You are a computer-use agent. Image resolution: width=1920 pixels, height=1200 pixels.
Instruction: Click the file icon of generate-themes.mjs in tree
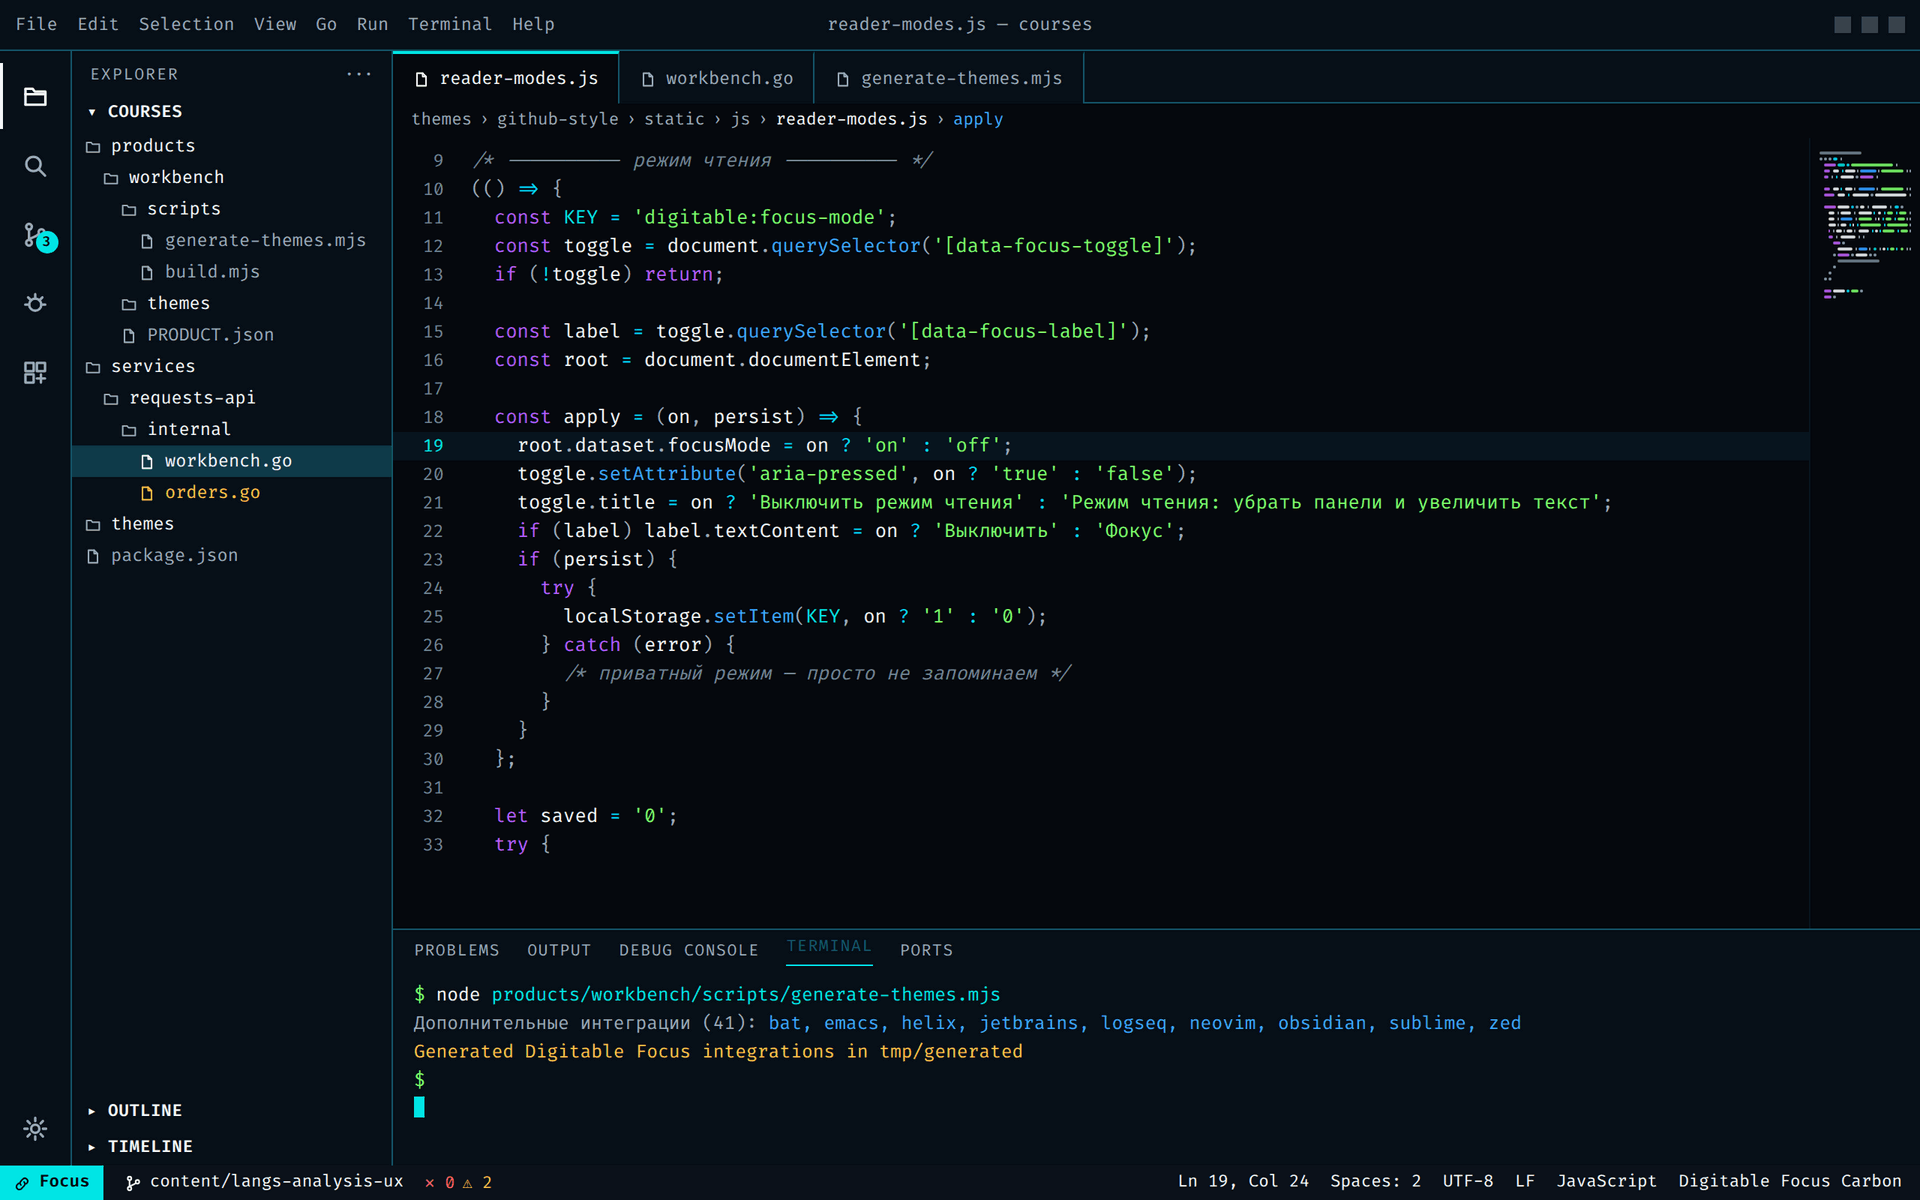pyautogui.click(x=147, y=241)
